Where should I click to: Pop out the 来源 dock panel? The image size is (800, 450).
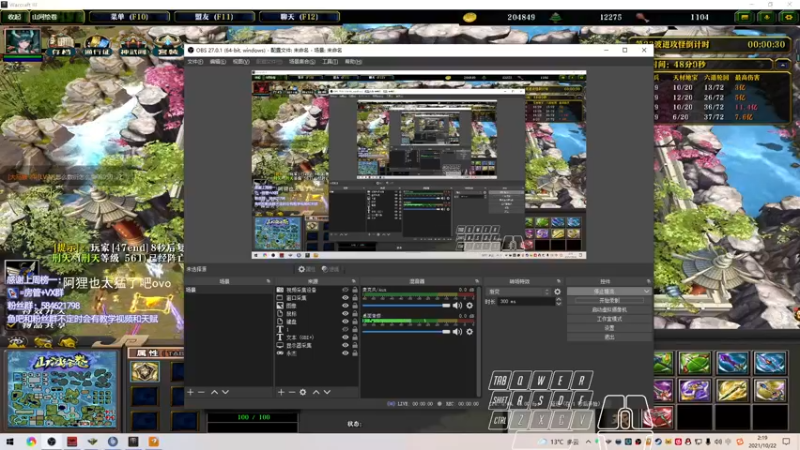[x=354, y=281]
